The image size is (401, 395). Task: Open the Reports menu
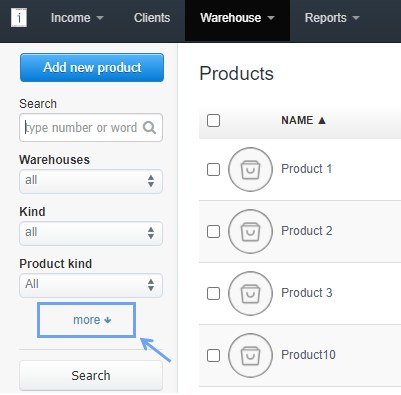click(x=332, y=18)
